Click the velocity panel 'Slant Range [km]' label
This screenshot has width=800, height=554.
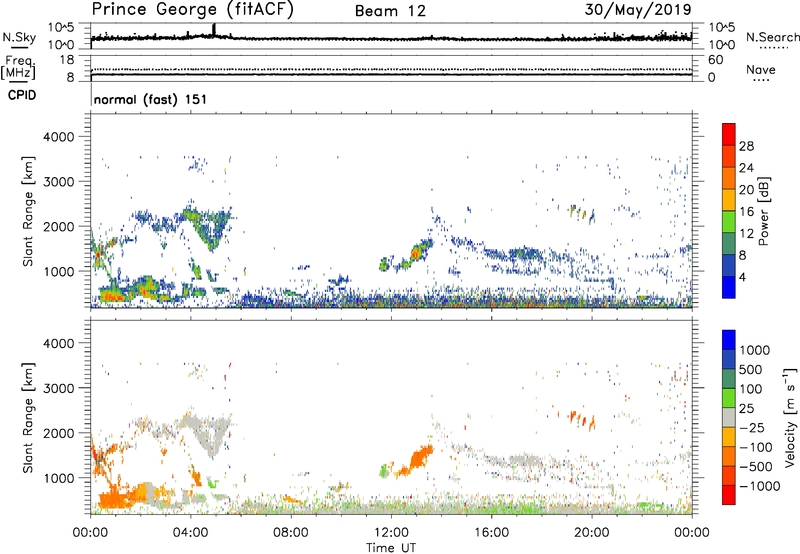[28, 417]
